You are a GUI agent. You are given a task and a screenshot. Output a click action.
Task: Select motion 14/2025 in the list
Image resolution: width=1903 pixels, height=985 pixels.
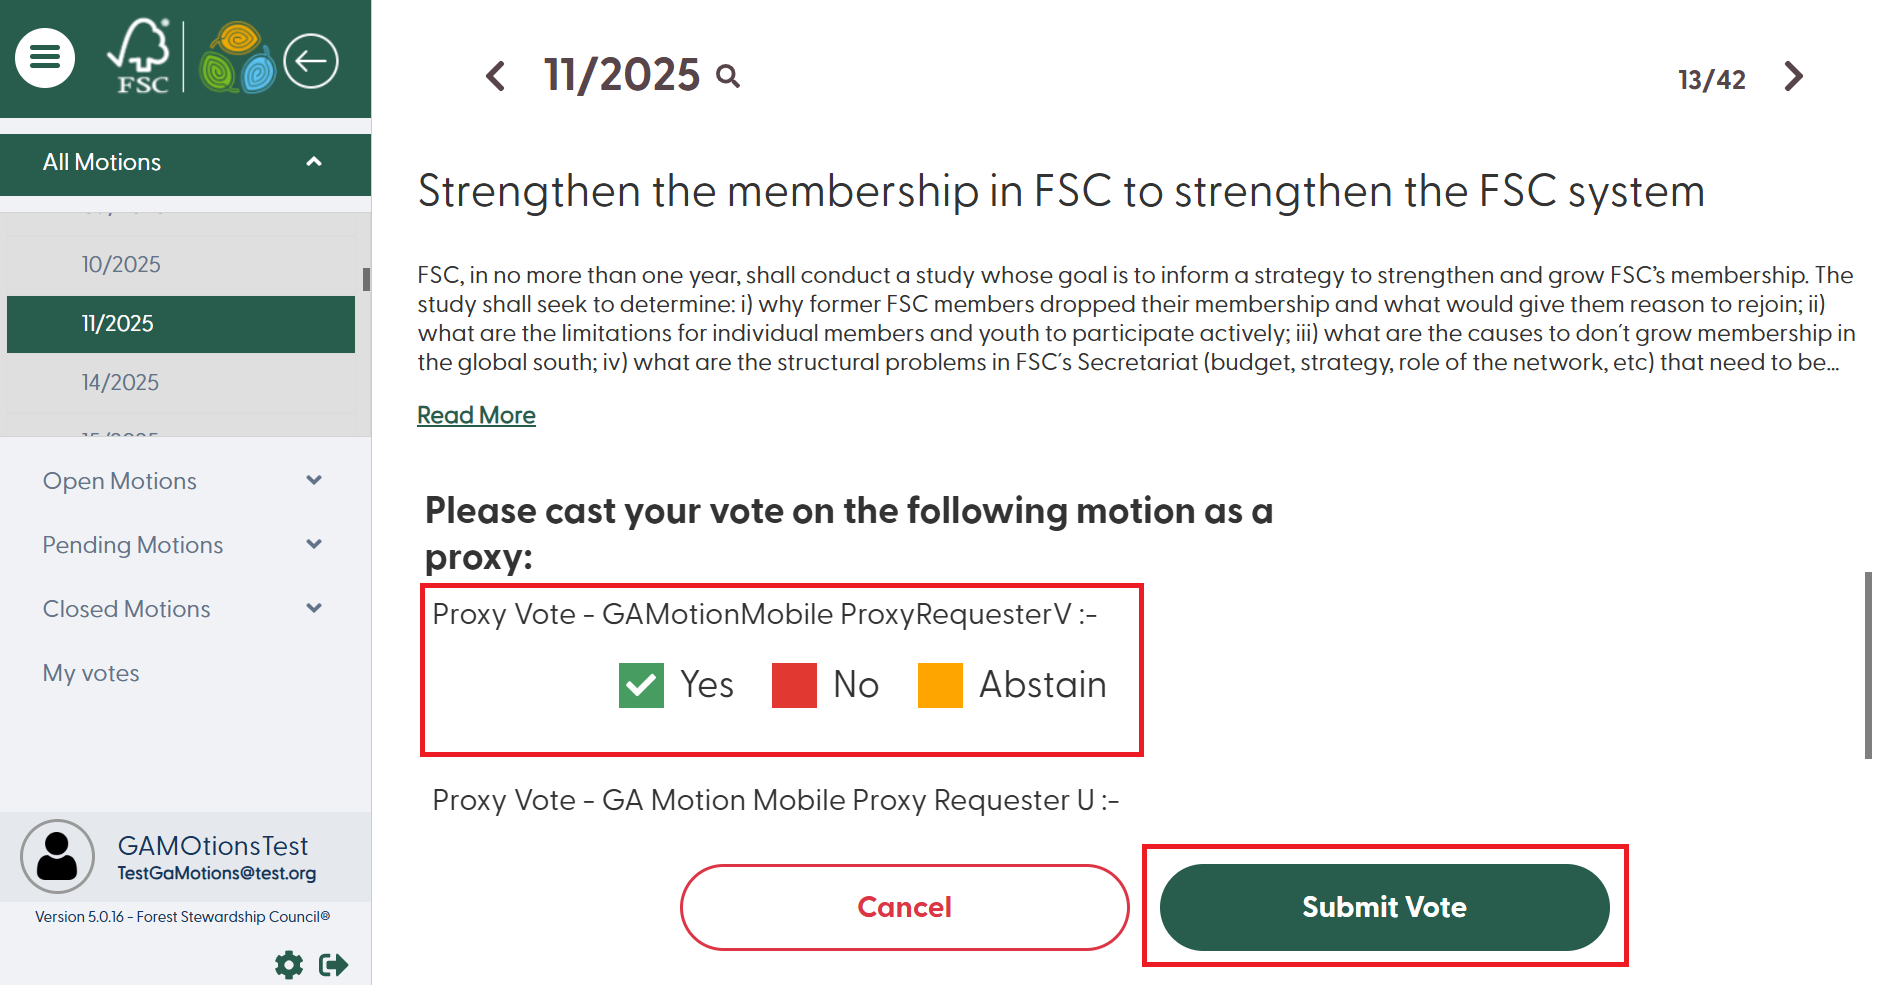120,382
